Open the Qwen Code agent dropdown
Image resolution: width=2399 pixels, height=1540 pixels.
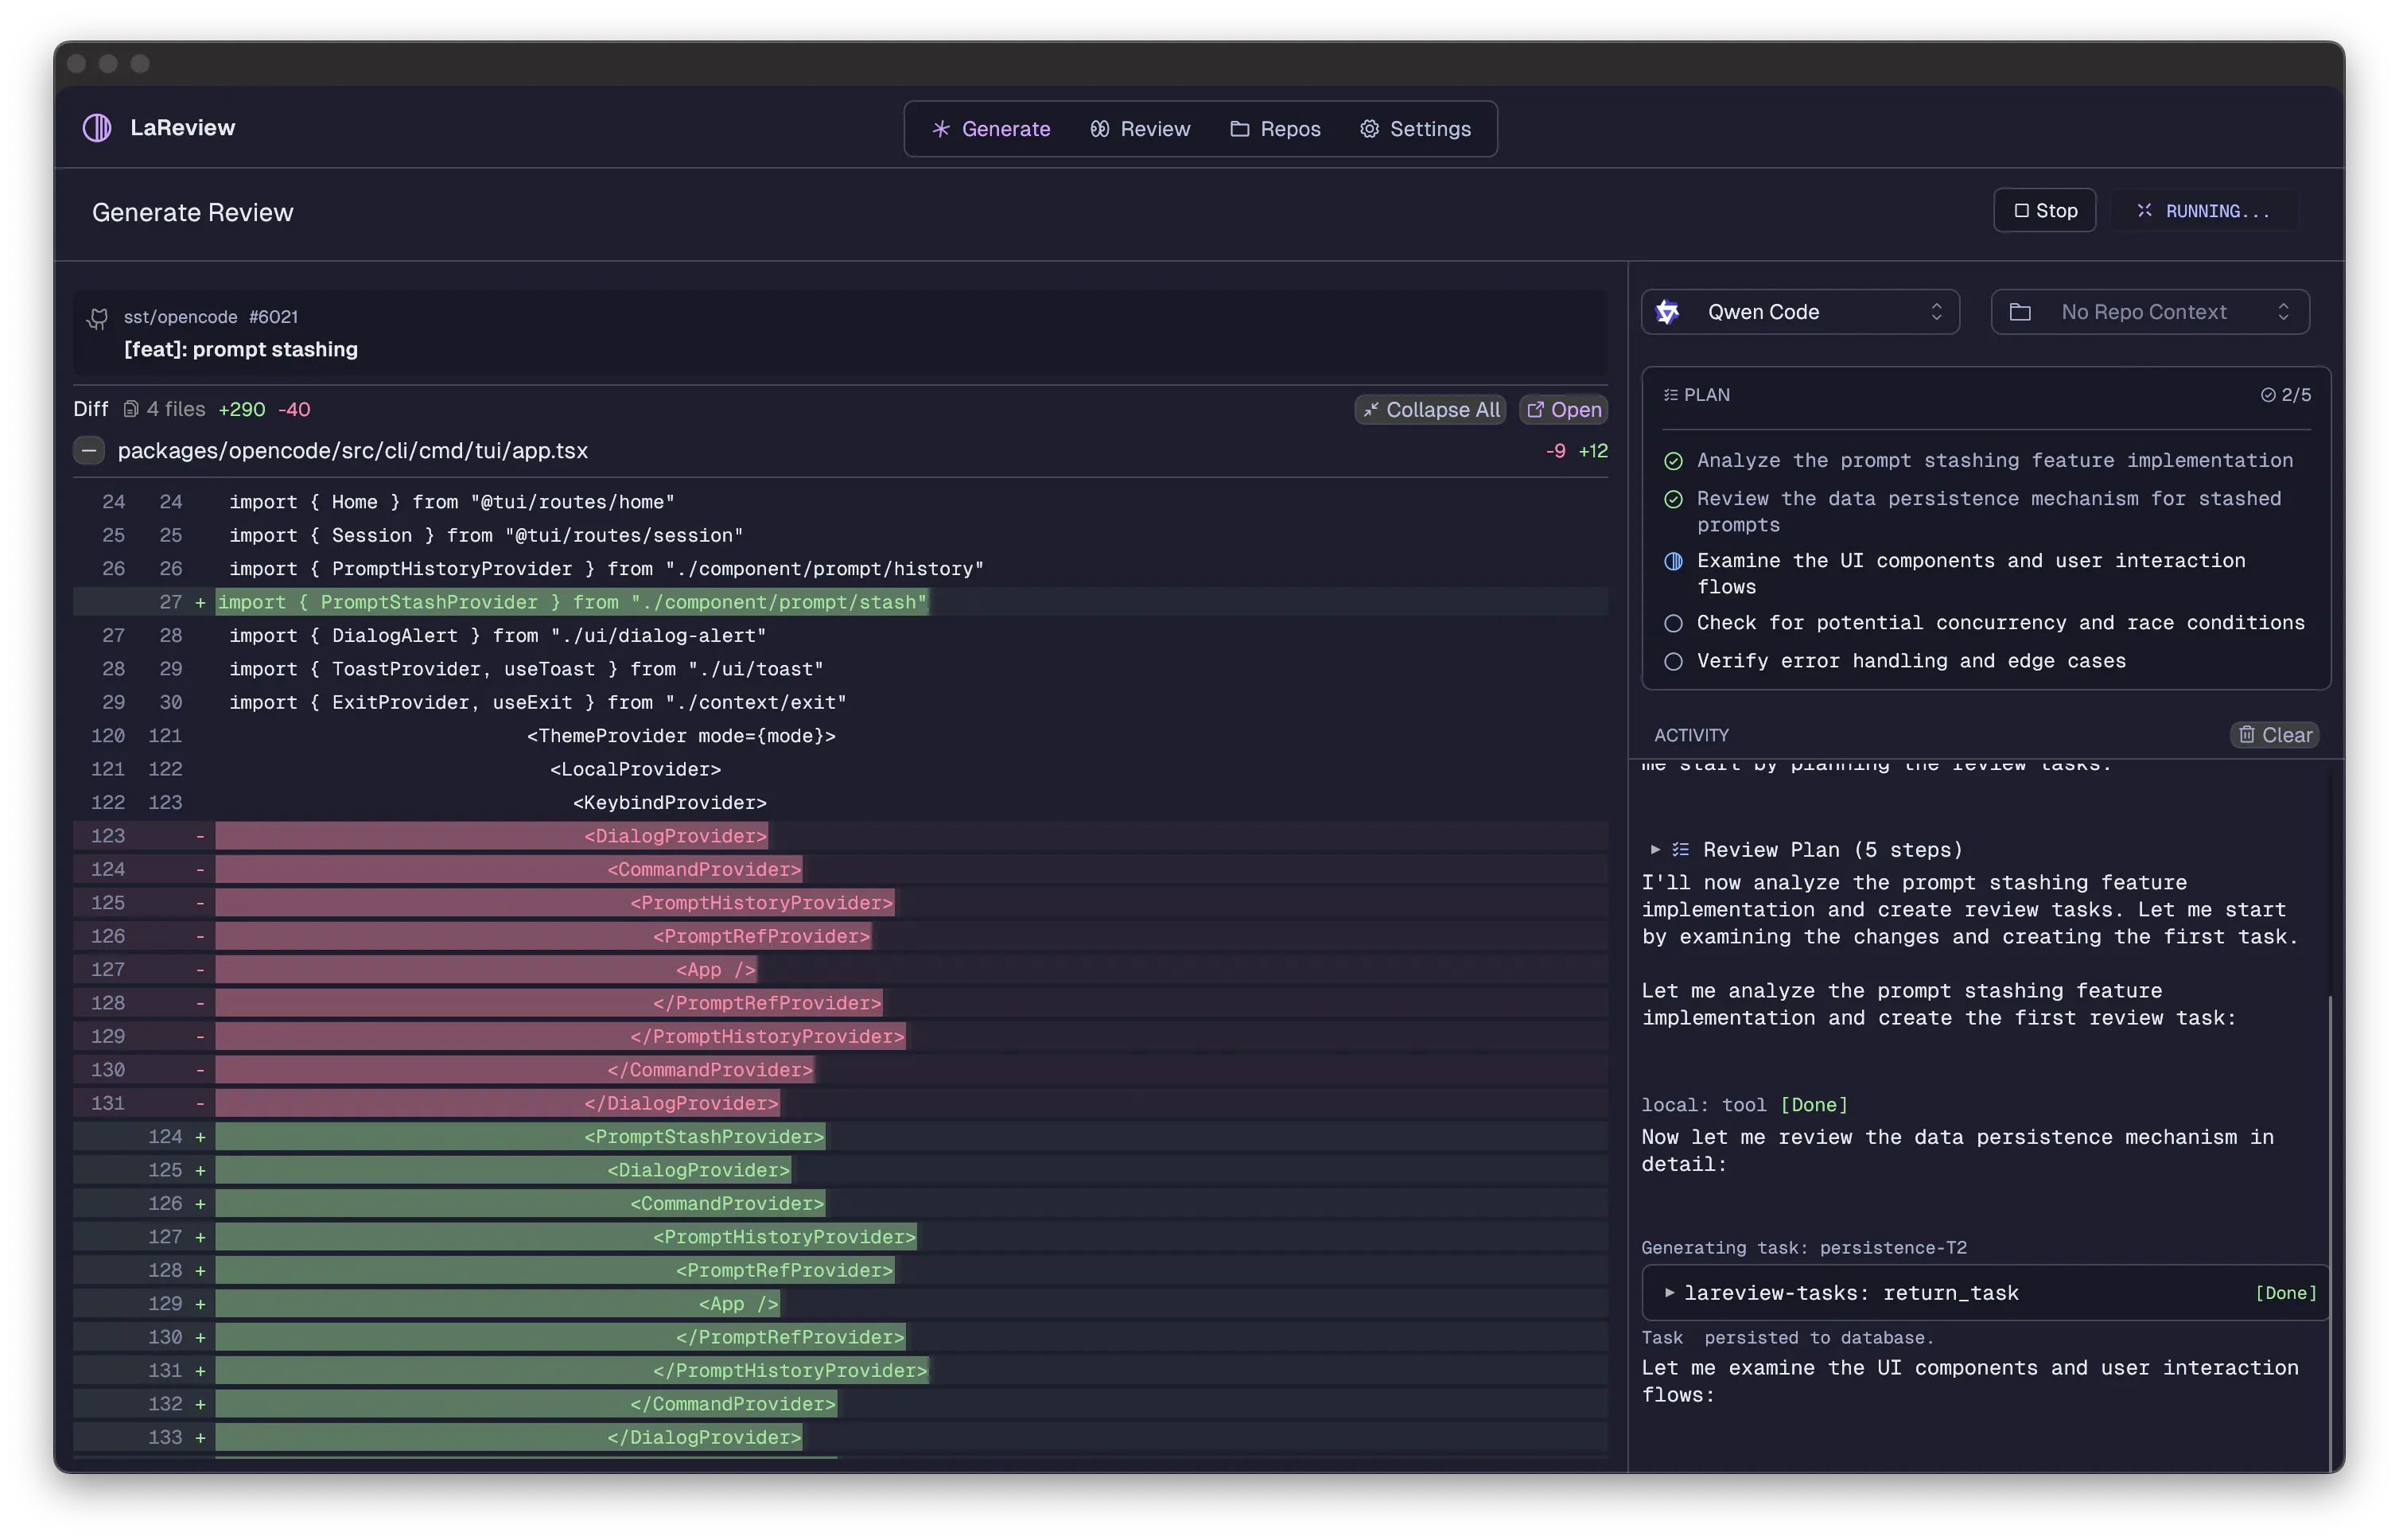pos(1799,312)
